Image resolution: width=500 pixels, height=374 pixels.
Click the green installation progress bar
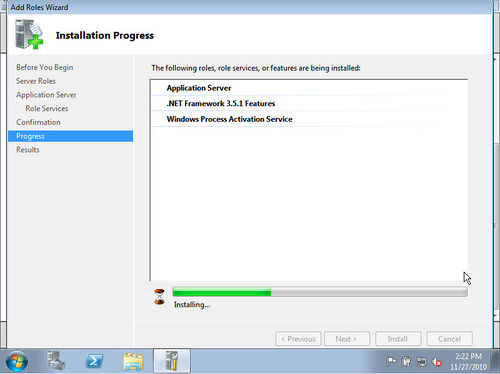point(320,292)
